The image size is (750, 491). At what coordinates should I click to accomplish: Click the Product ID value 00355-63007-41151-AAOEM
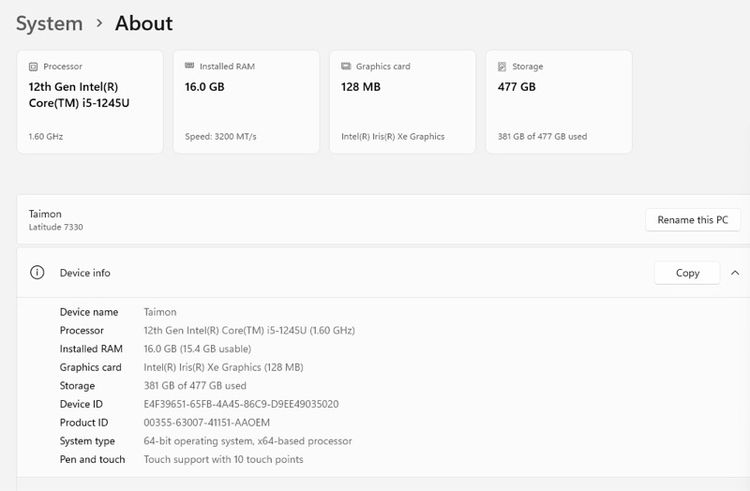(x=206, y=422)
